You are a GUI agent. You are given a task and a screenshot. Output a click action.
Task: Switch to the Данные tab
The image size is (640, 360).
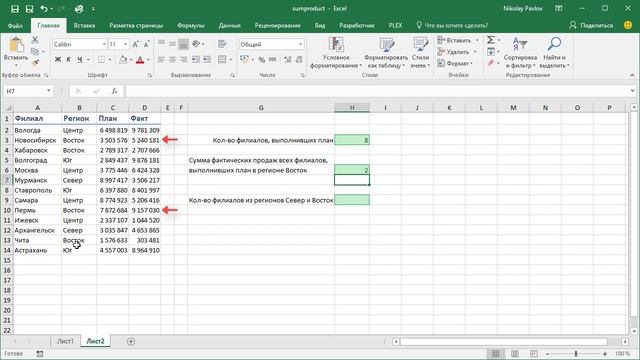pyautogui.click(x=229, y=25)
